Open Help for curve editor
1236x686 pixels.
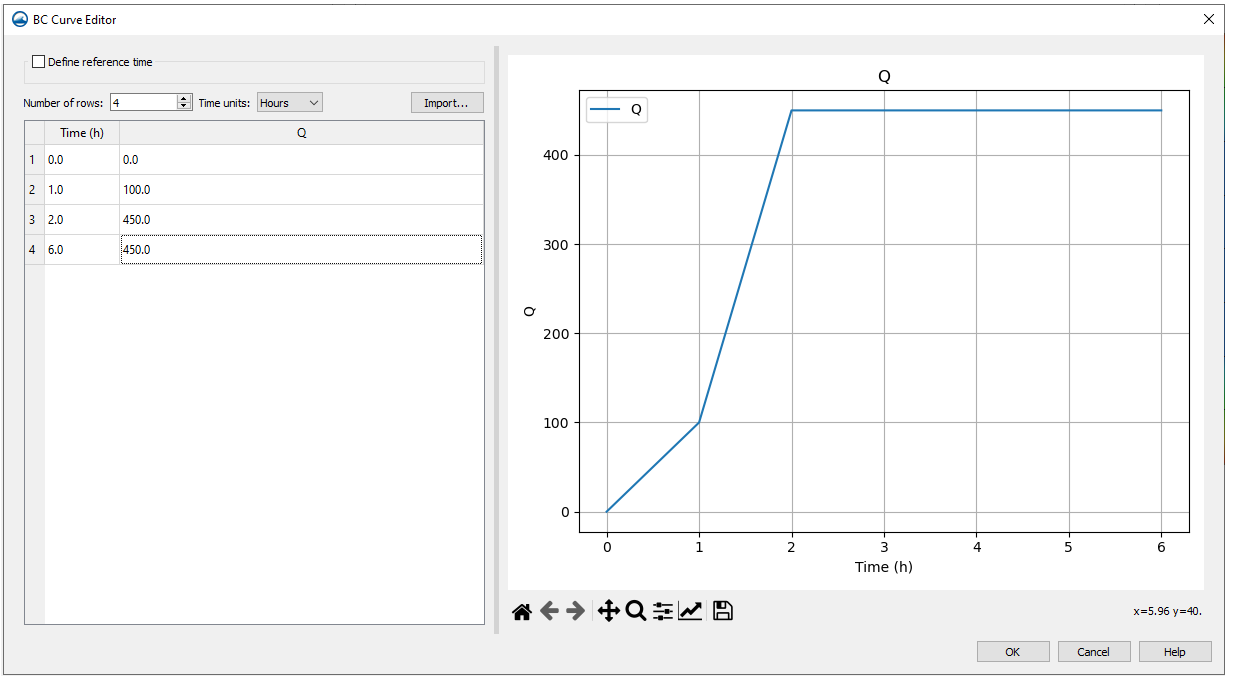coord(1175,652)
